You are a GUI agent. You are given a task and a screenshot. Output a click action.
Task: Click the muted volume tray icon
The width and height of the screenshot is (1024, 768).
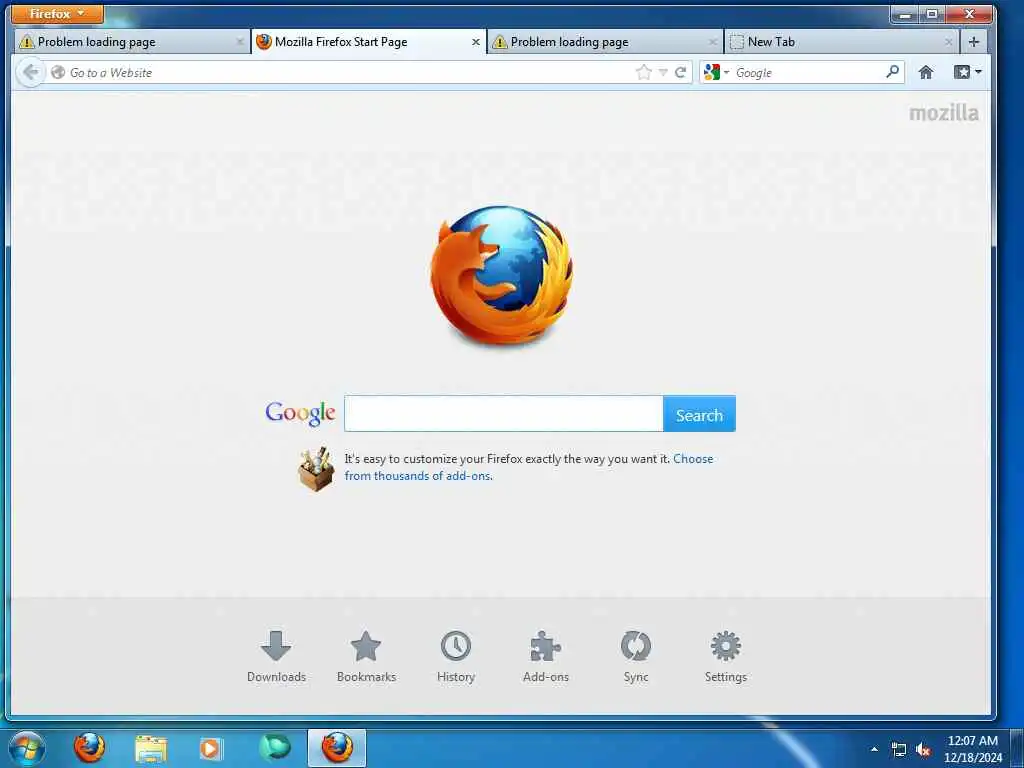[923, 750]
